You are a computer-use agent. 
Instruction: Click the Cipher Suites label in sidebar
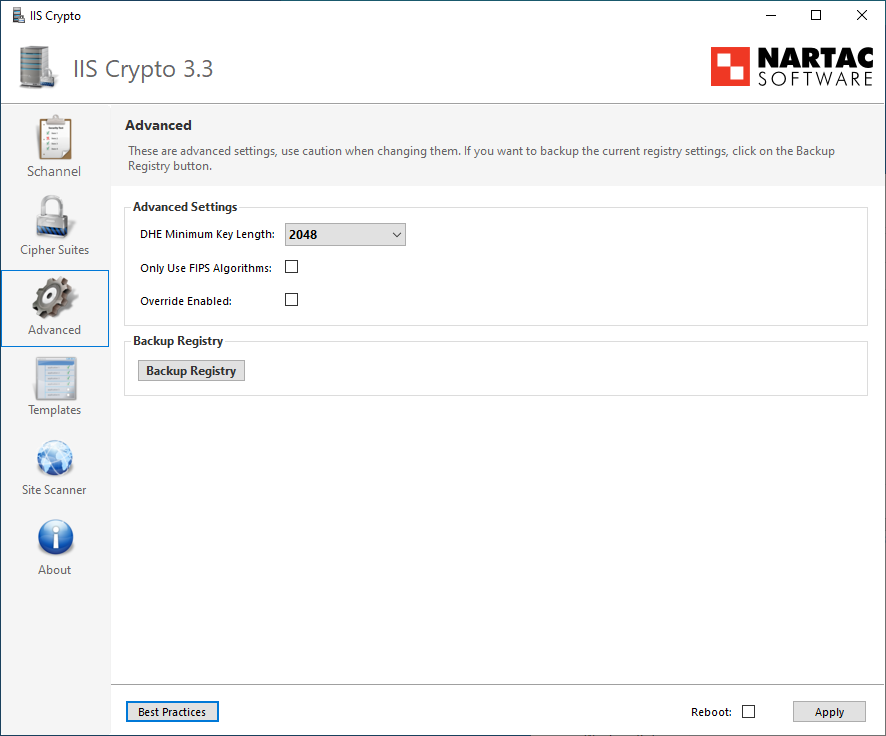click(54, 250)
